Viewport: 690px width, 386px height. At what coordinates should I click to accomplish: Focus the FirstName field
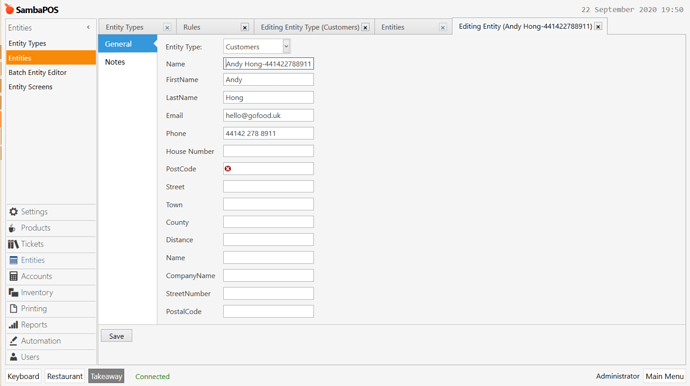click(x=268, y=80)
